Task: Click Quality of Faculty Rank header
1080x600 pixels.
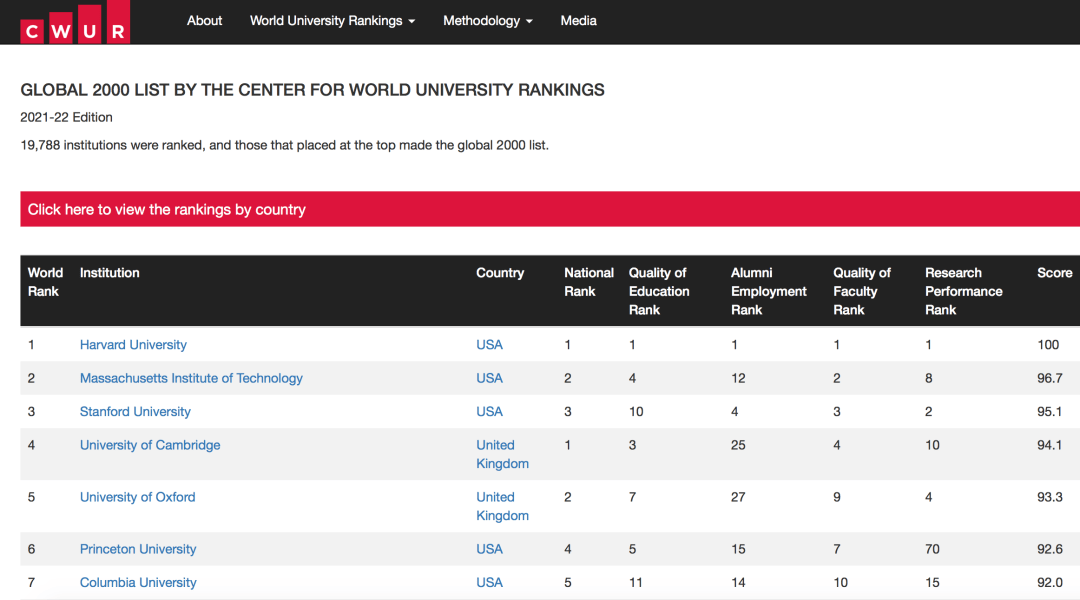Action: coord(862,291)
